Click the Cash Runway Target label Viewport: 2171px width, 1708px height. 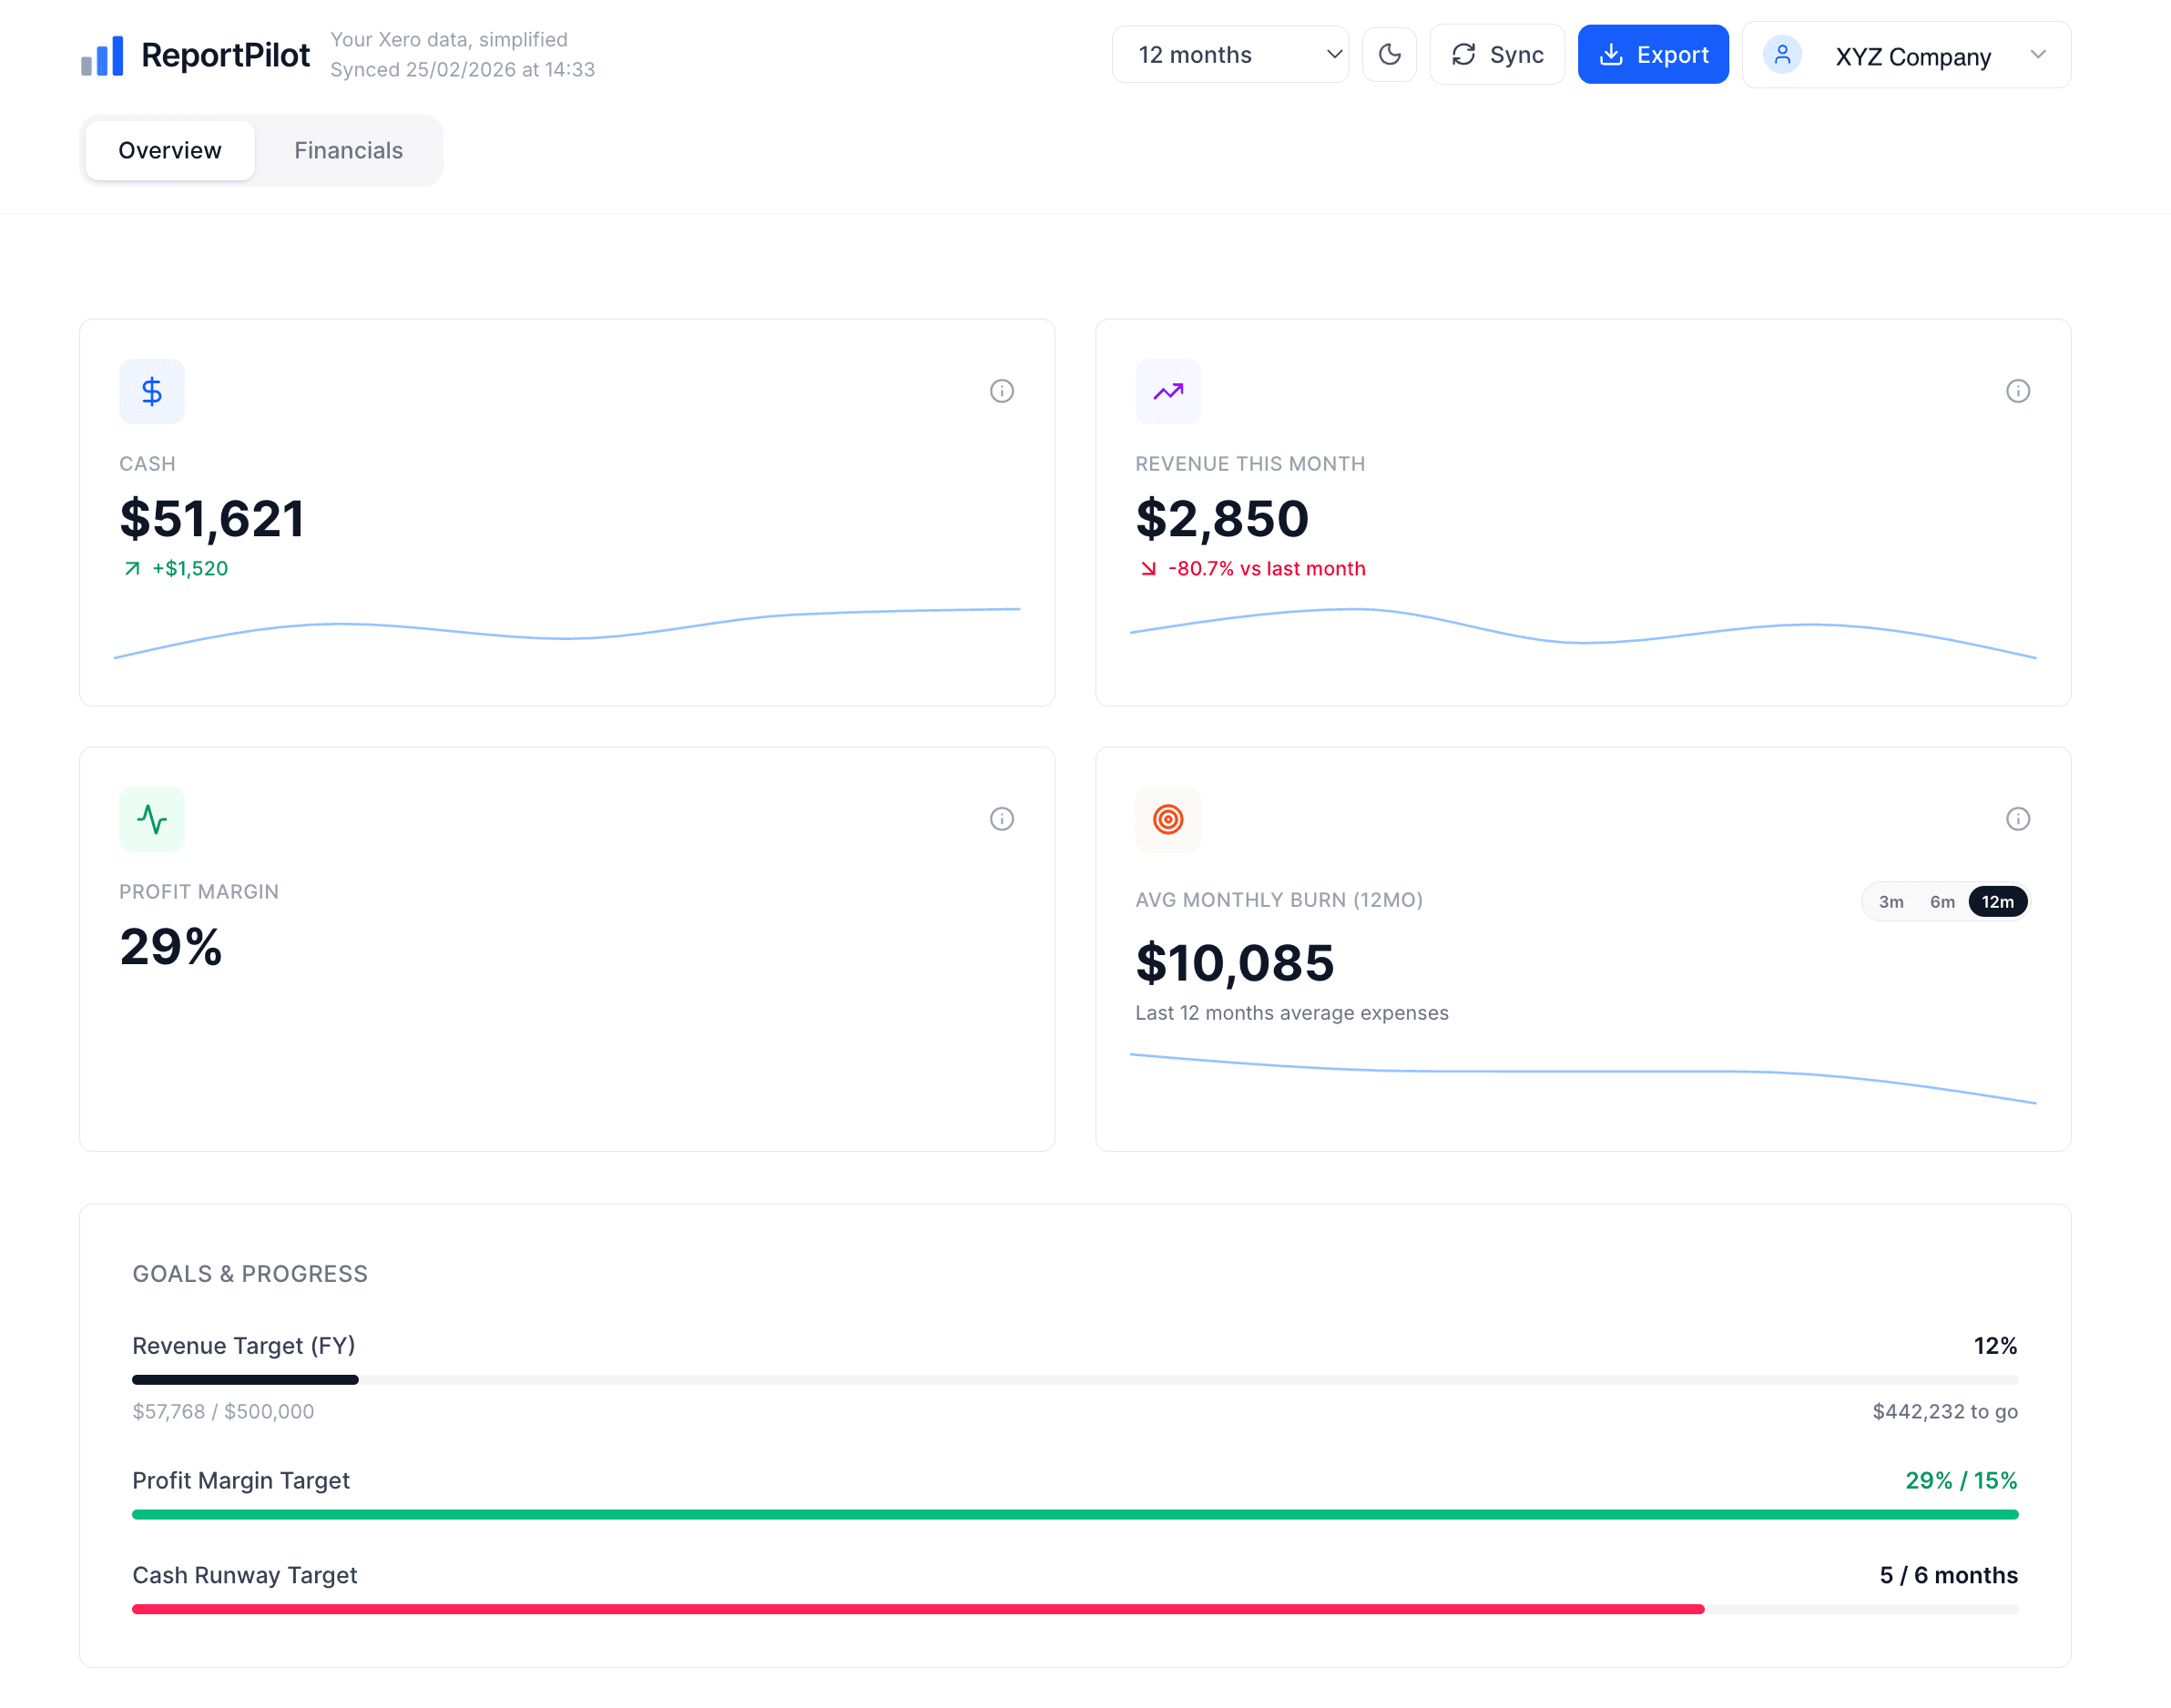[x=245, y=1575]
